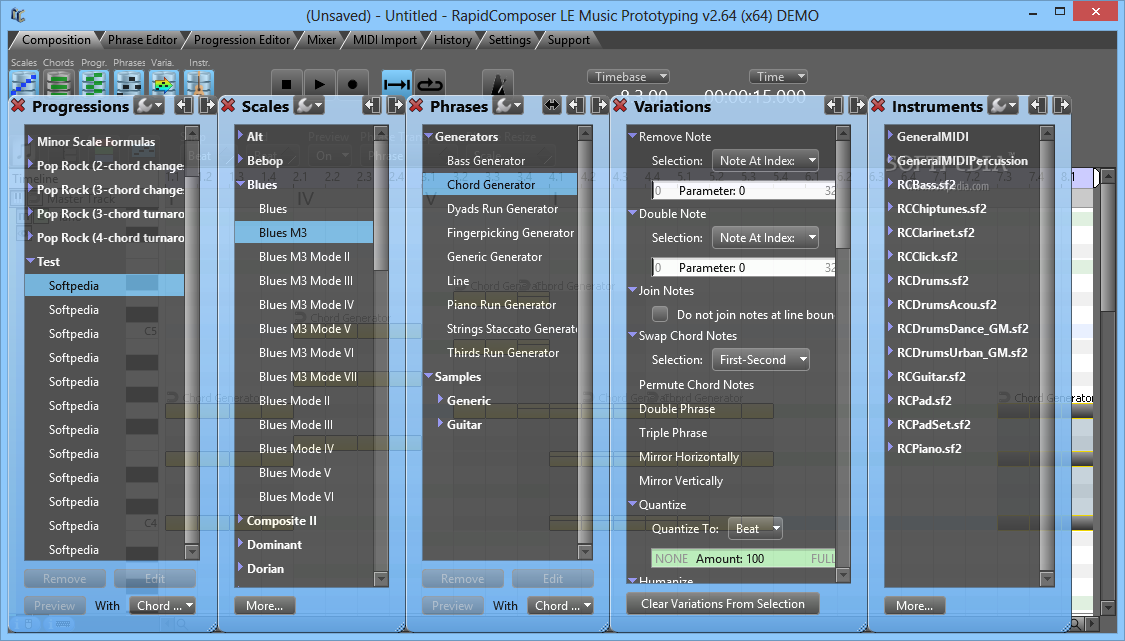Open the Mixer tab
Screen dimensions: 1125x641
click(321, 40)
